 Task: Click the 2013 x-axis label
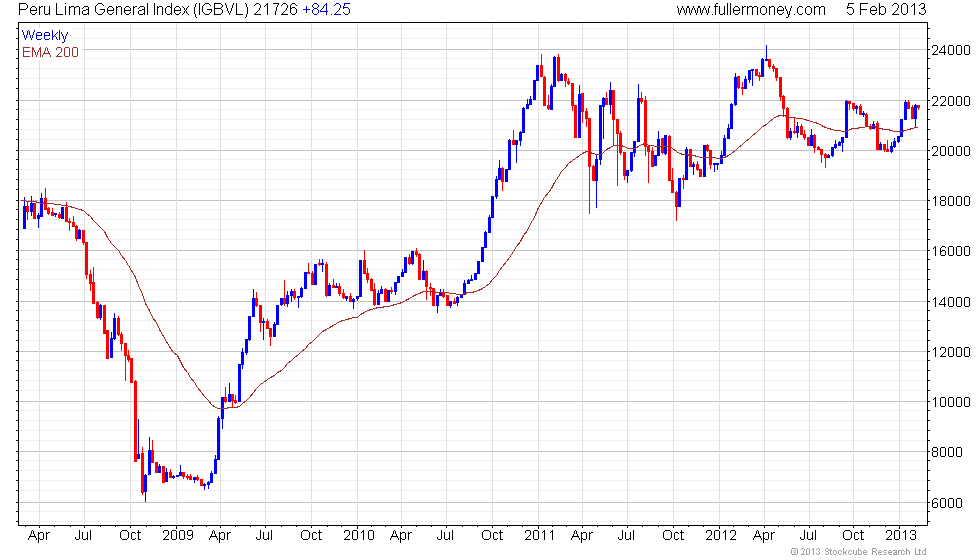901,536
